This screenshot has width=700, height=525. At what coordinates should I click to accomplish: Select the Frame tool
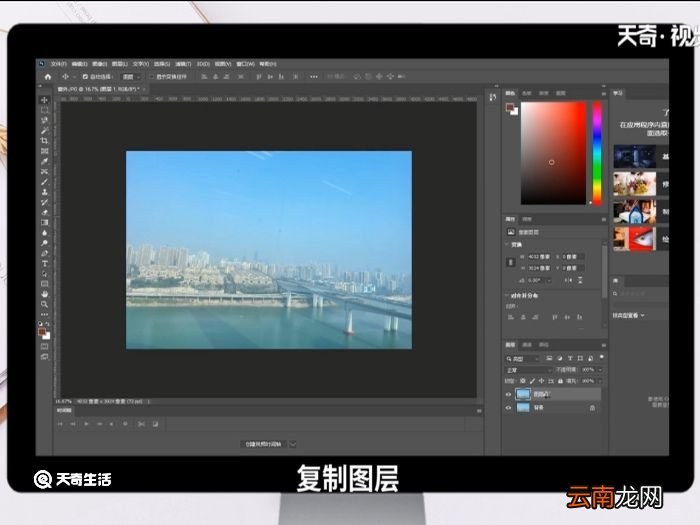[44, 151]
